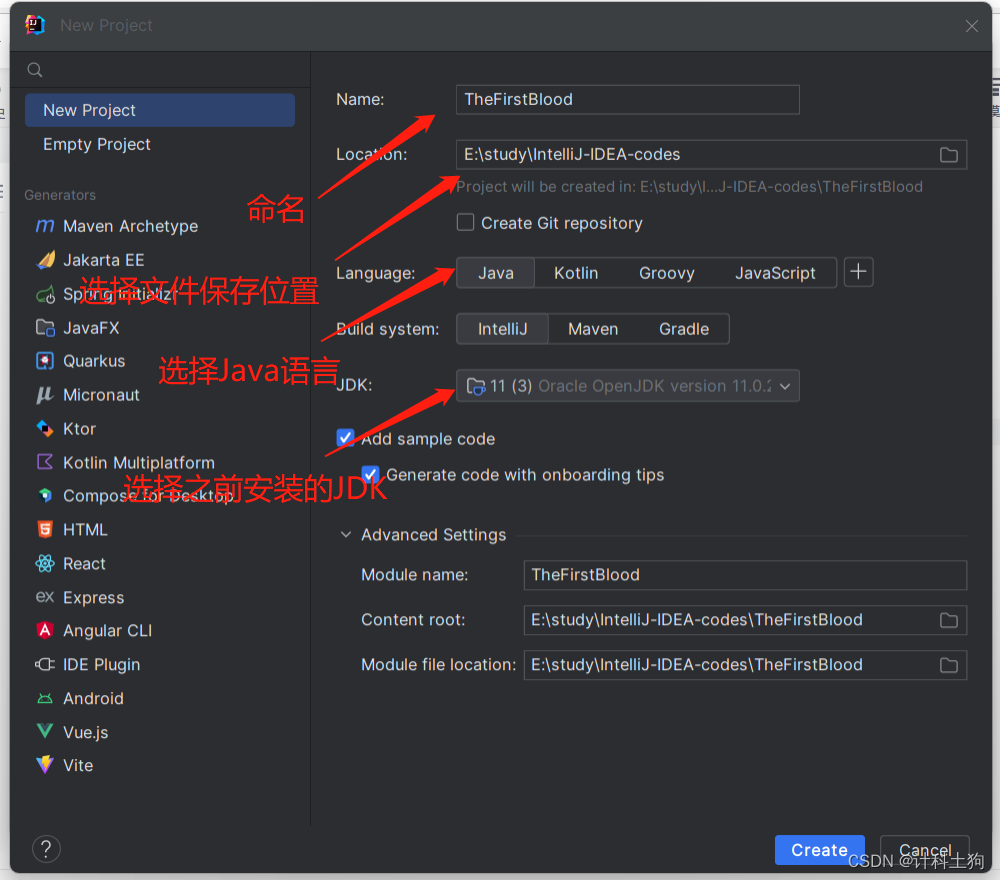Select the IDE Plugin icon

[45, 664]
